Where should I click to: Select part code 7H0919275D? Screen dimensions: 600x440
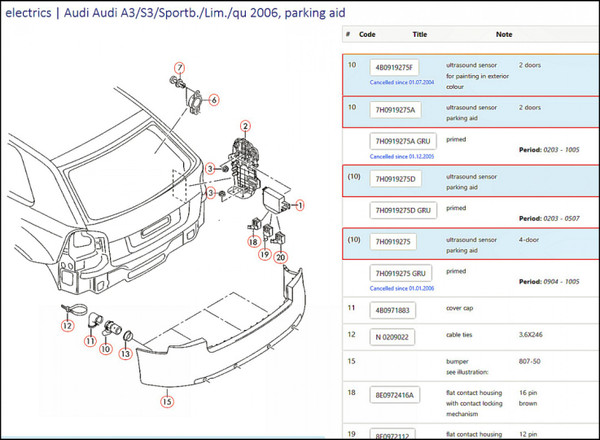point(399,178)
